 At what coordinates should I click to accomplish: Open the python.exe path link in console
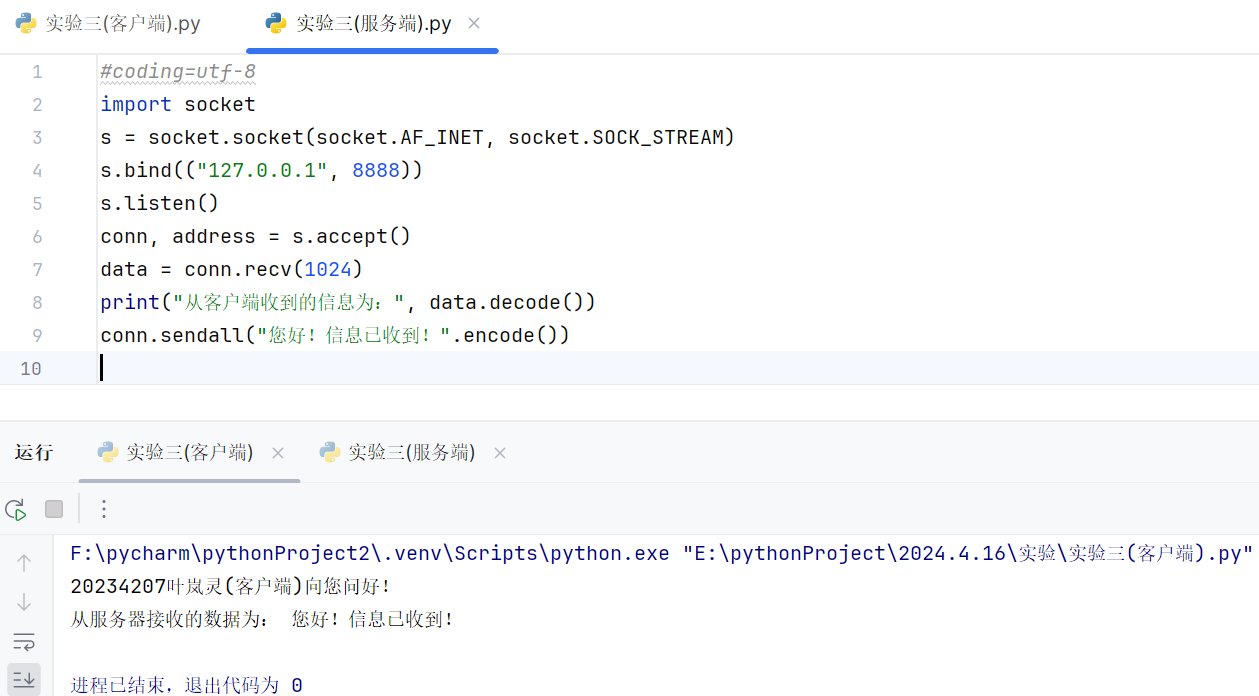click(369, 554)
